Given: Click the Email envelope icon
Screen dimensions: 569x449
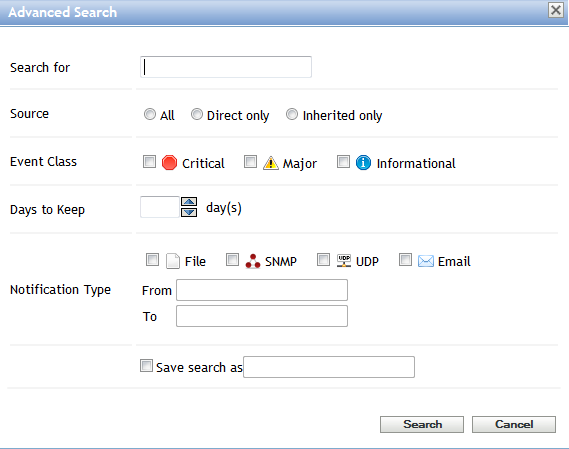Looking at the screenshot, I should (426, 261).
